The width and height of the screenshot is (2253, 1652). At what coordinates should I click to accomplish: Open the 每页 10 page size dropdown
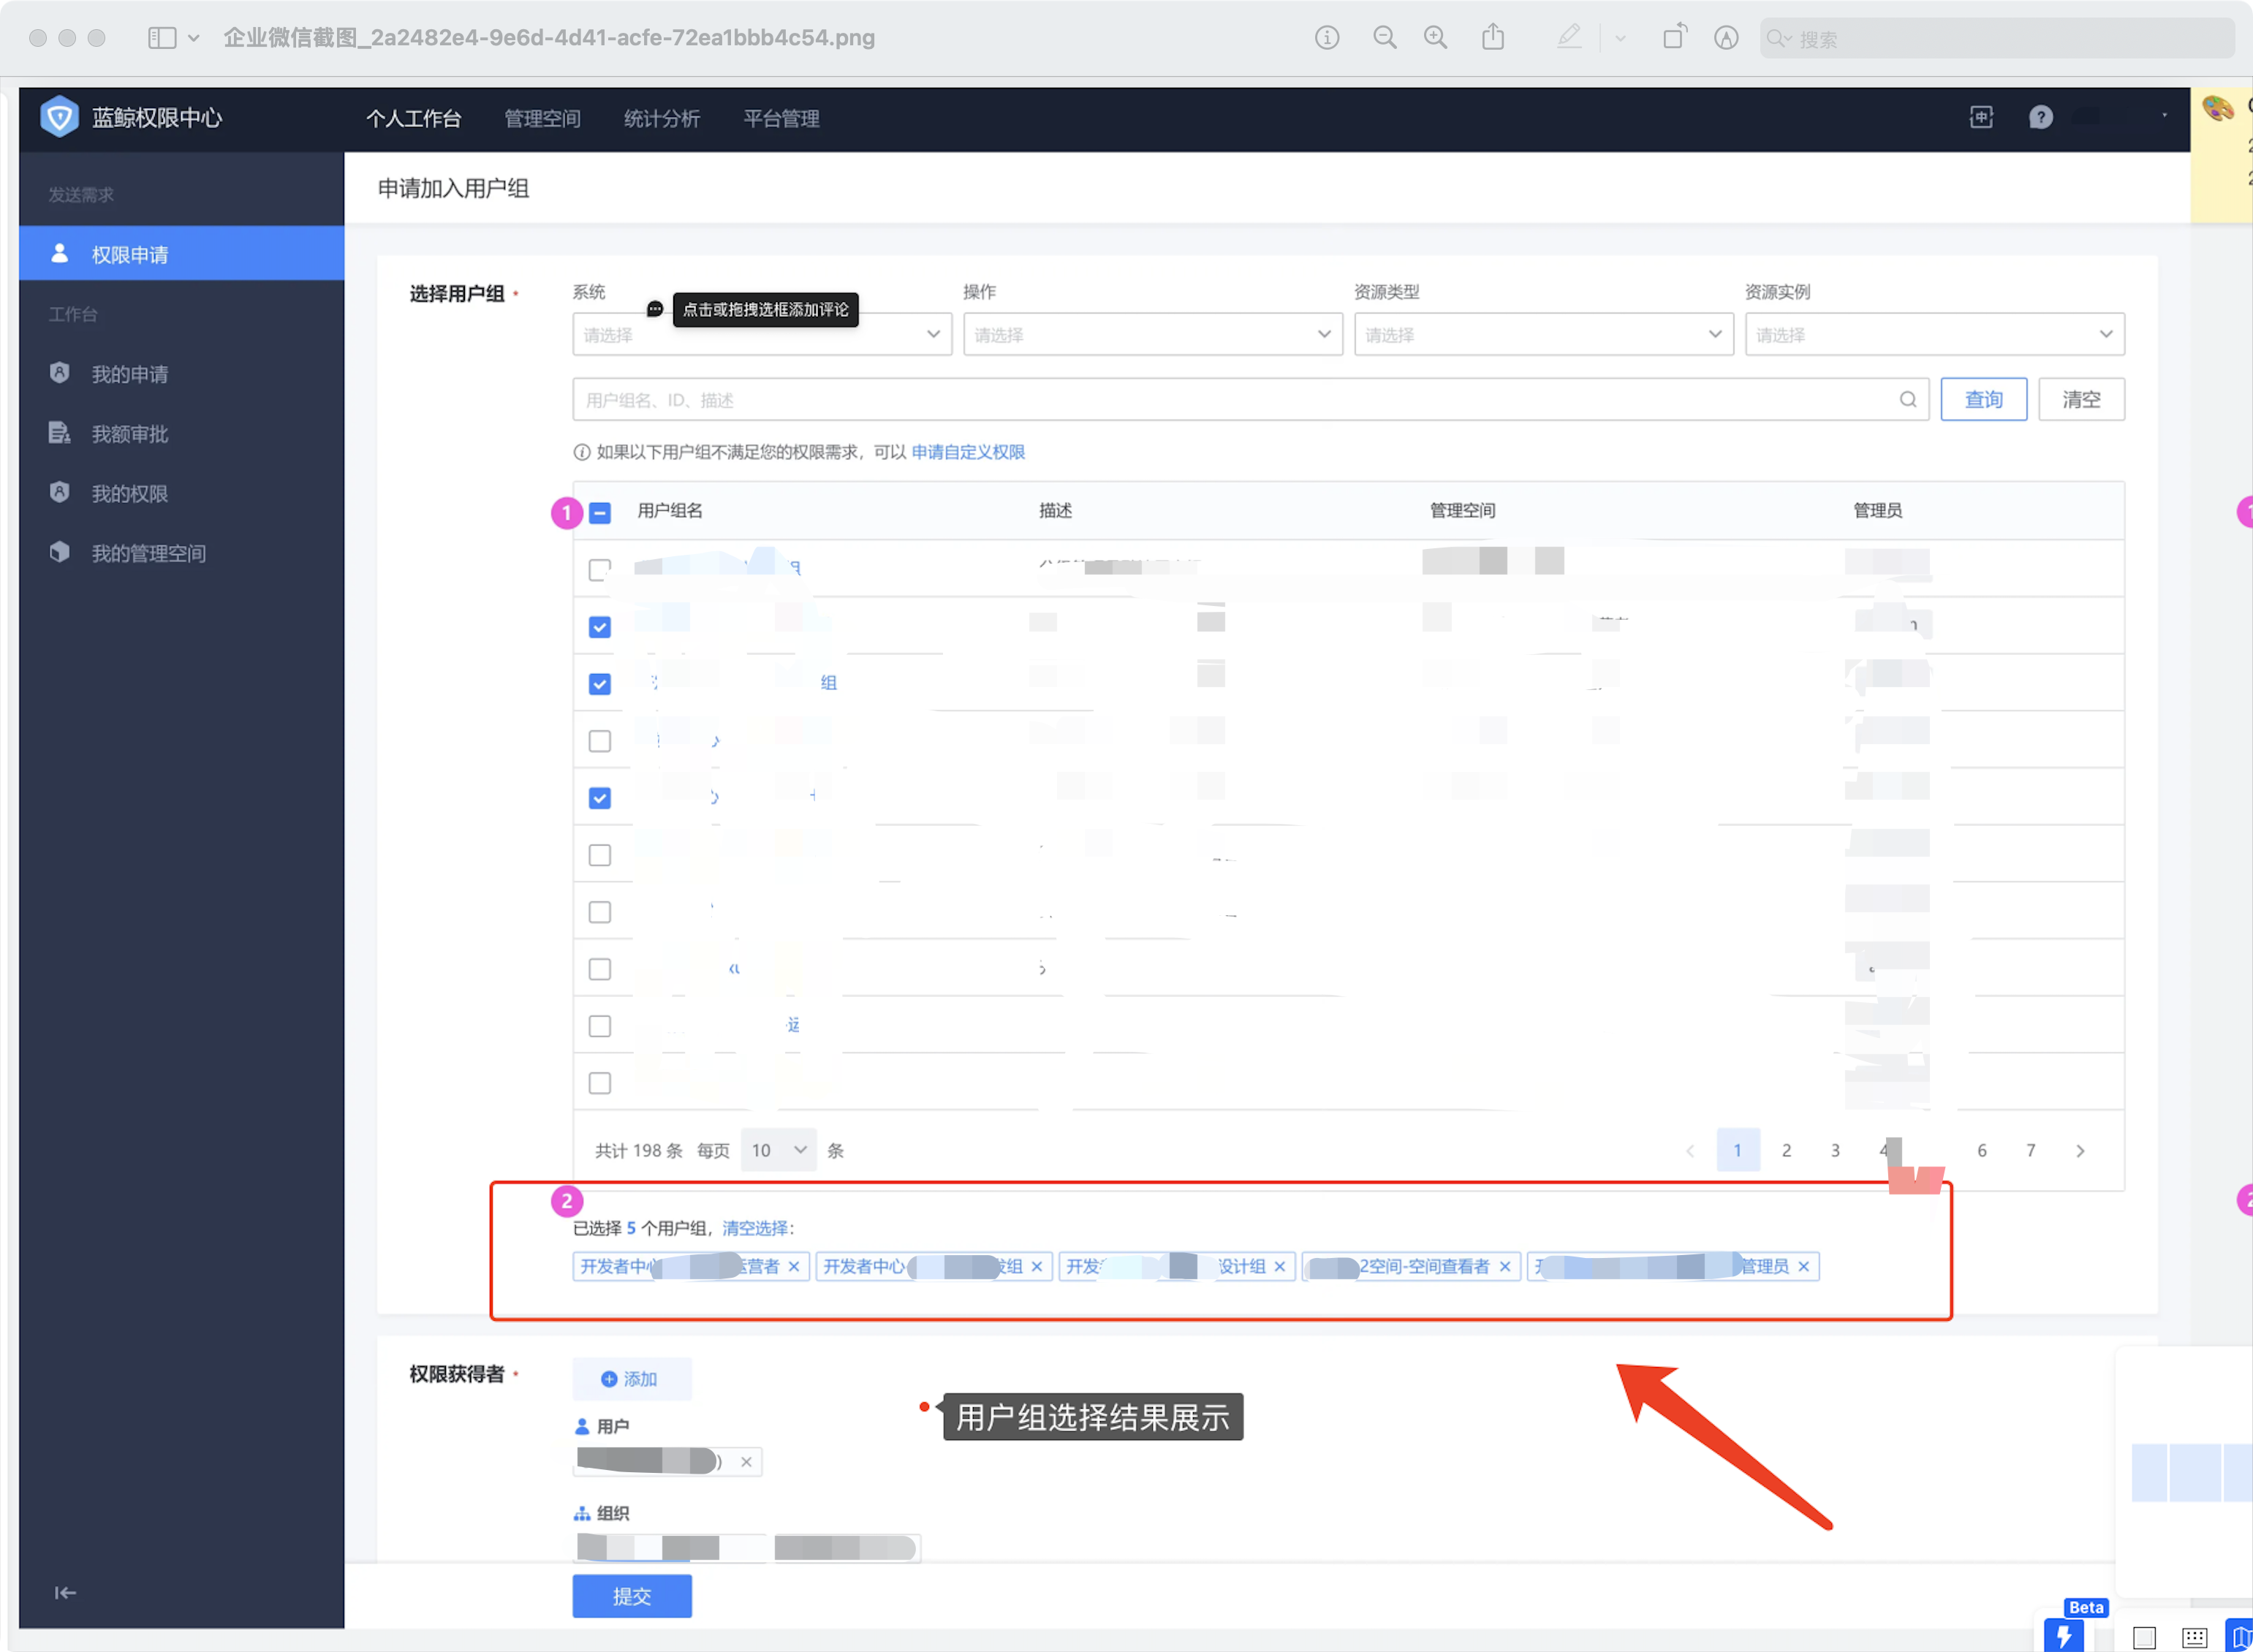point(778,1150)
